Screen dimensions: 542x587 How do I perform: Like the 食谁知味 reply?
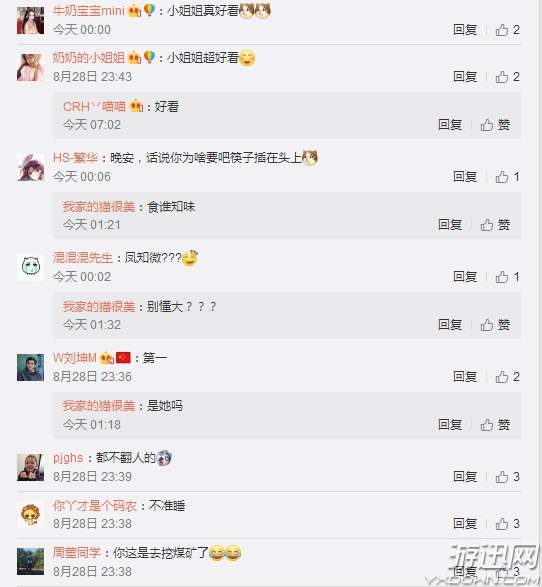[x=495, y=225]
